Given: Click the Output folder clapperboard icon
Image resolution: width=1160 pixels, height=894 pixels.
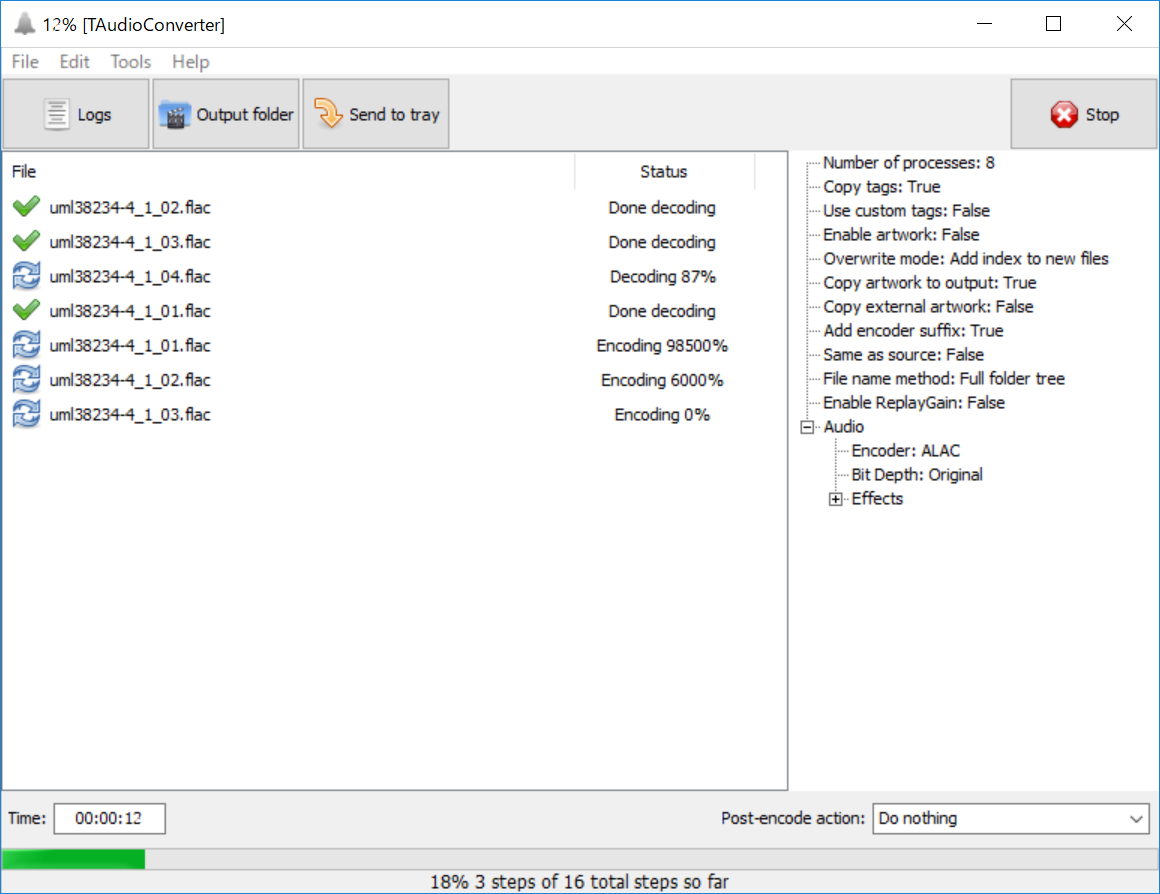Looking at the screenshot, I should [x=175, y=115].
